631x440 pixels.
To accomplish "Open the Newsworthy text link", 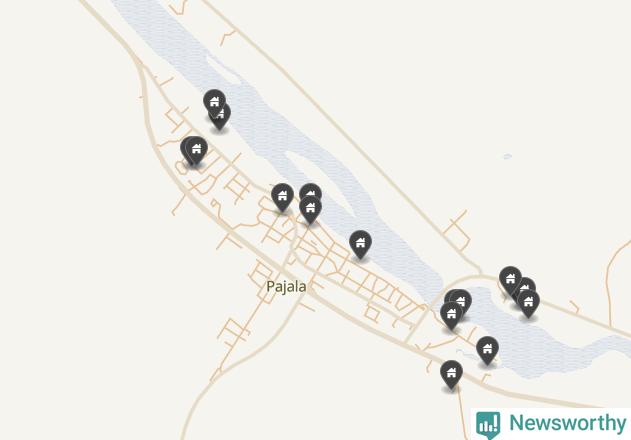I will [568, 423].
